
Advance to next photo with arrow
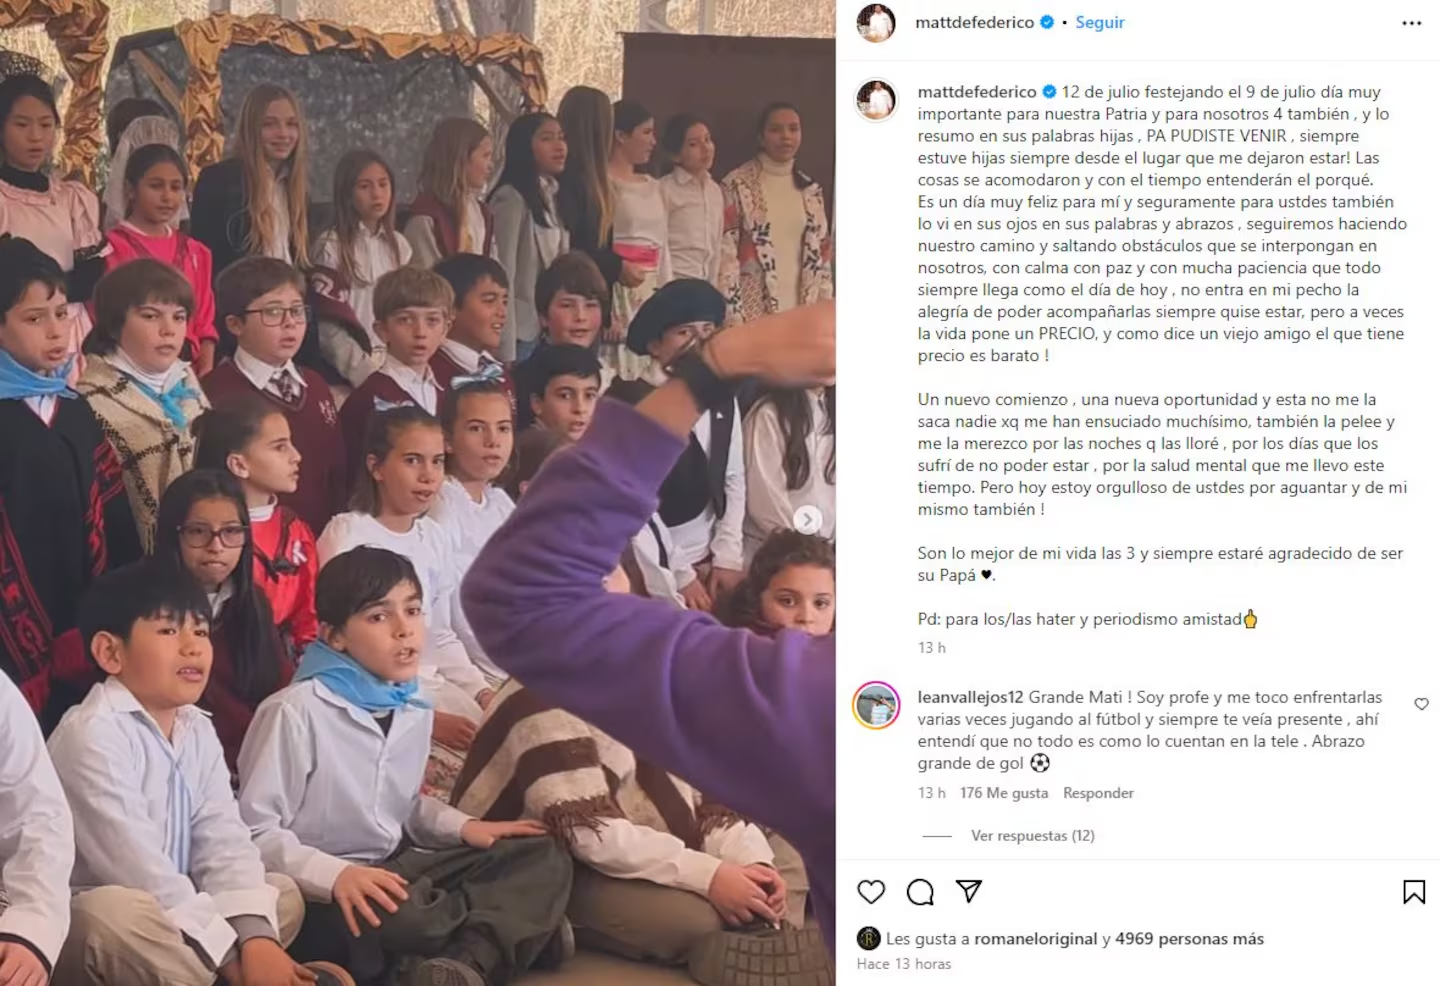click(808, 519)
